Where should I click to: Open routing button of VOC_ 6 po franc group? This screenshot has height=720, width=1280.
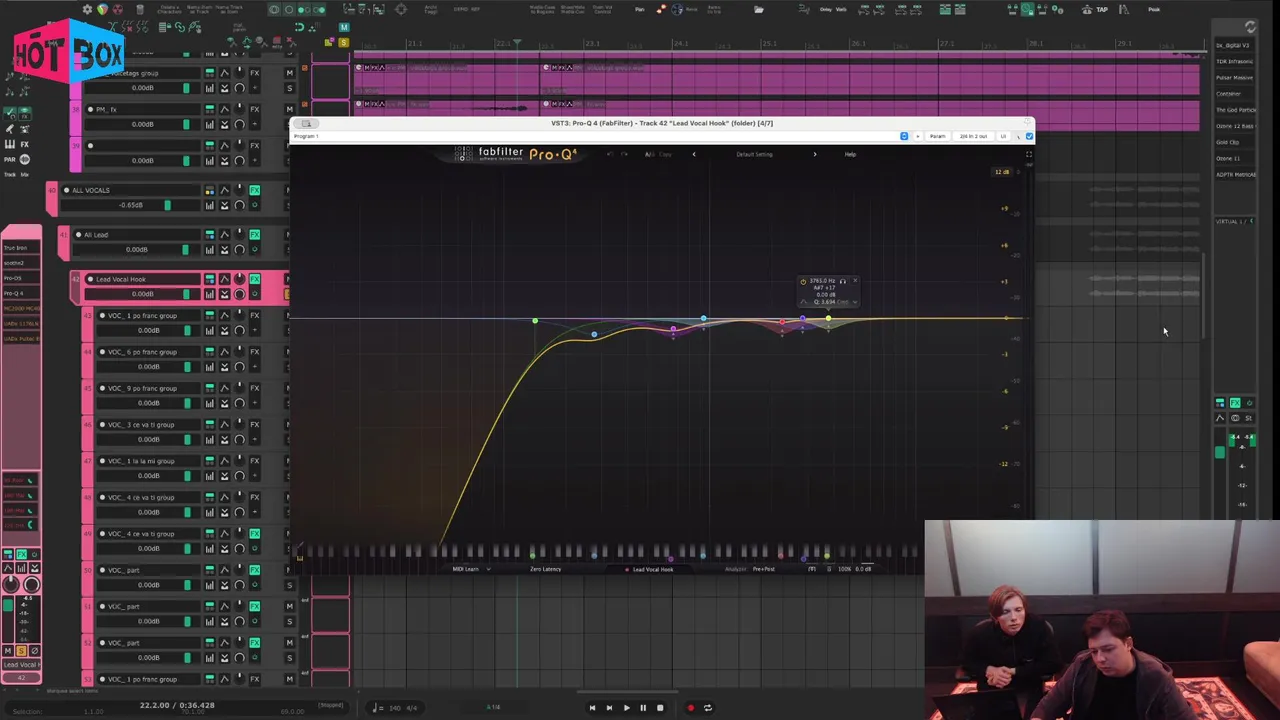pyautogui.click(x=210, y=352)
